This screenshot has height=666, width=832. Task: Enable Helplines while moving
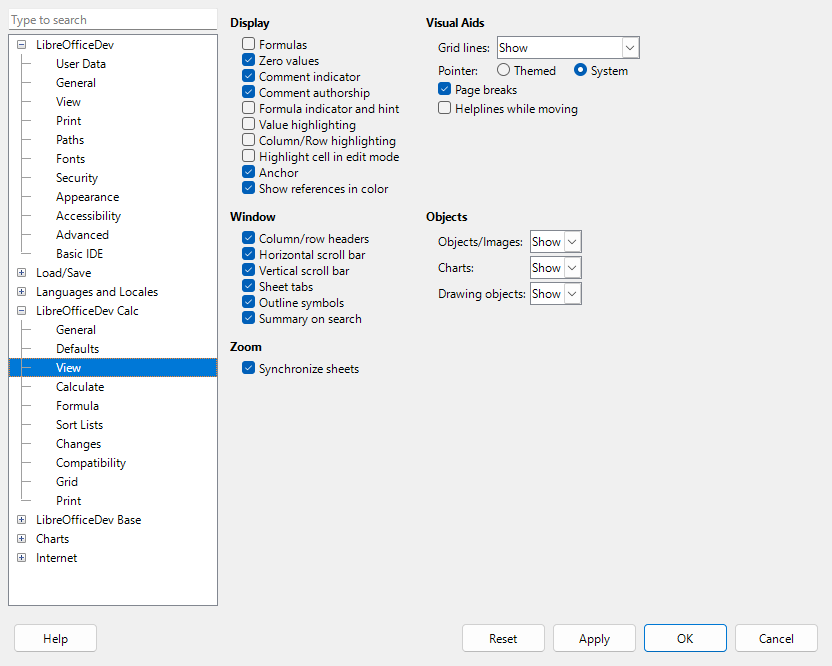[443, 107]
